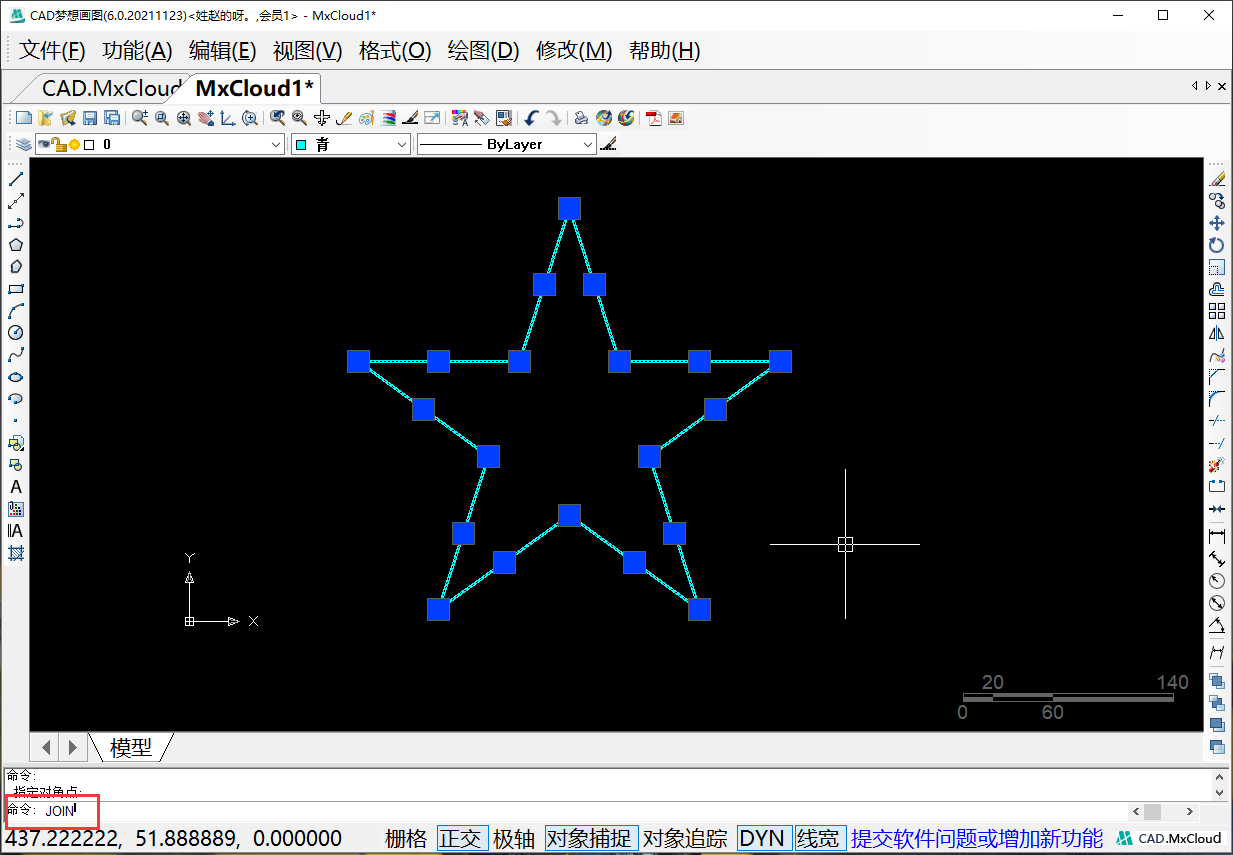The height and width of the screenshot is (855, 1233).
Task: Toggle 对象捕捉 object snap
Action: click(592, 838)
